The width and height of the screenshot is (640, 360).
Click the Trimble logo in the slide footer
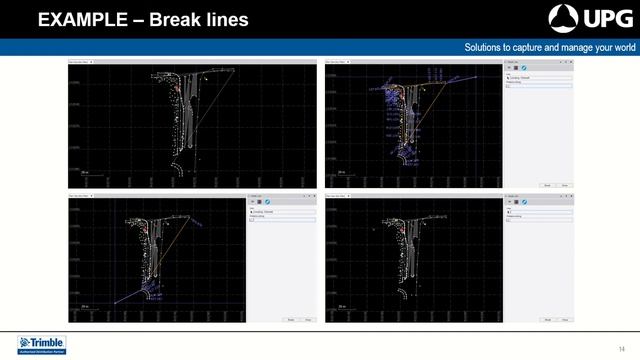(x=42, y=345)
